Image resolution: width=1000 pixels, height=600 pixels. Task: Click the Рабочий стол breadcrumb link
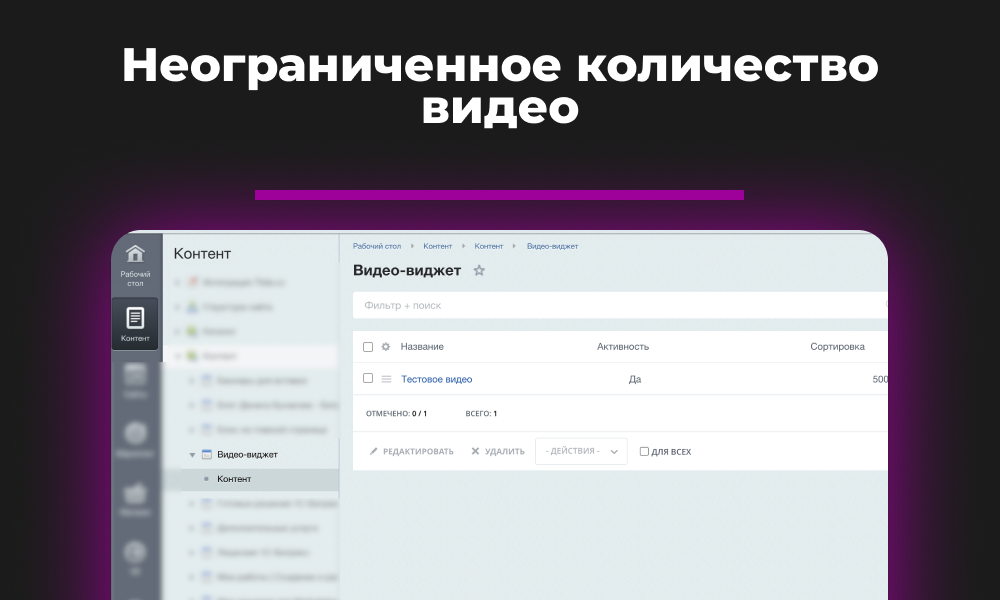click(377, 246)
